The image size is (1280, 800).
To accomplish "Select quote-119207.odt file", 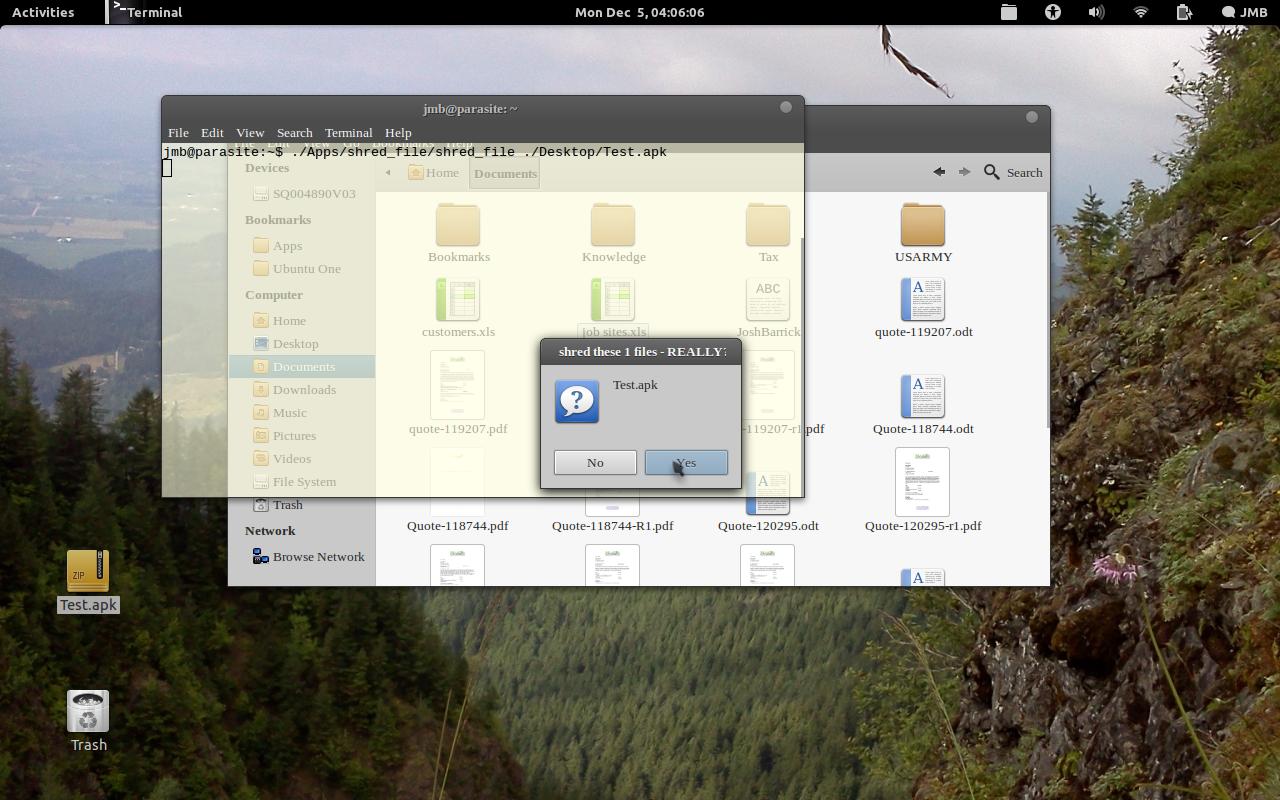I will point(923,308).
